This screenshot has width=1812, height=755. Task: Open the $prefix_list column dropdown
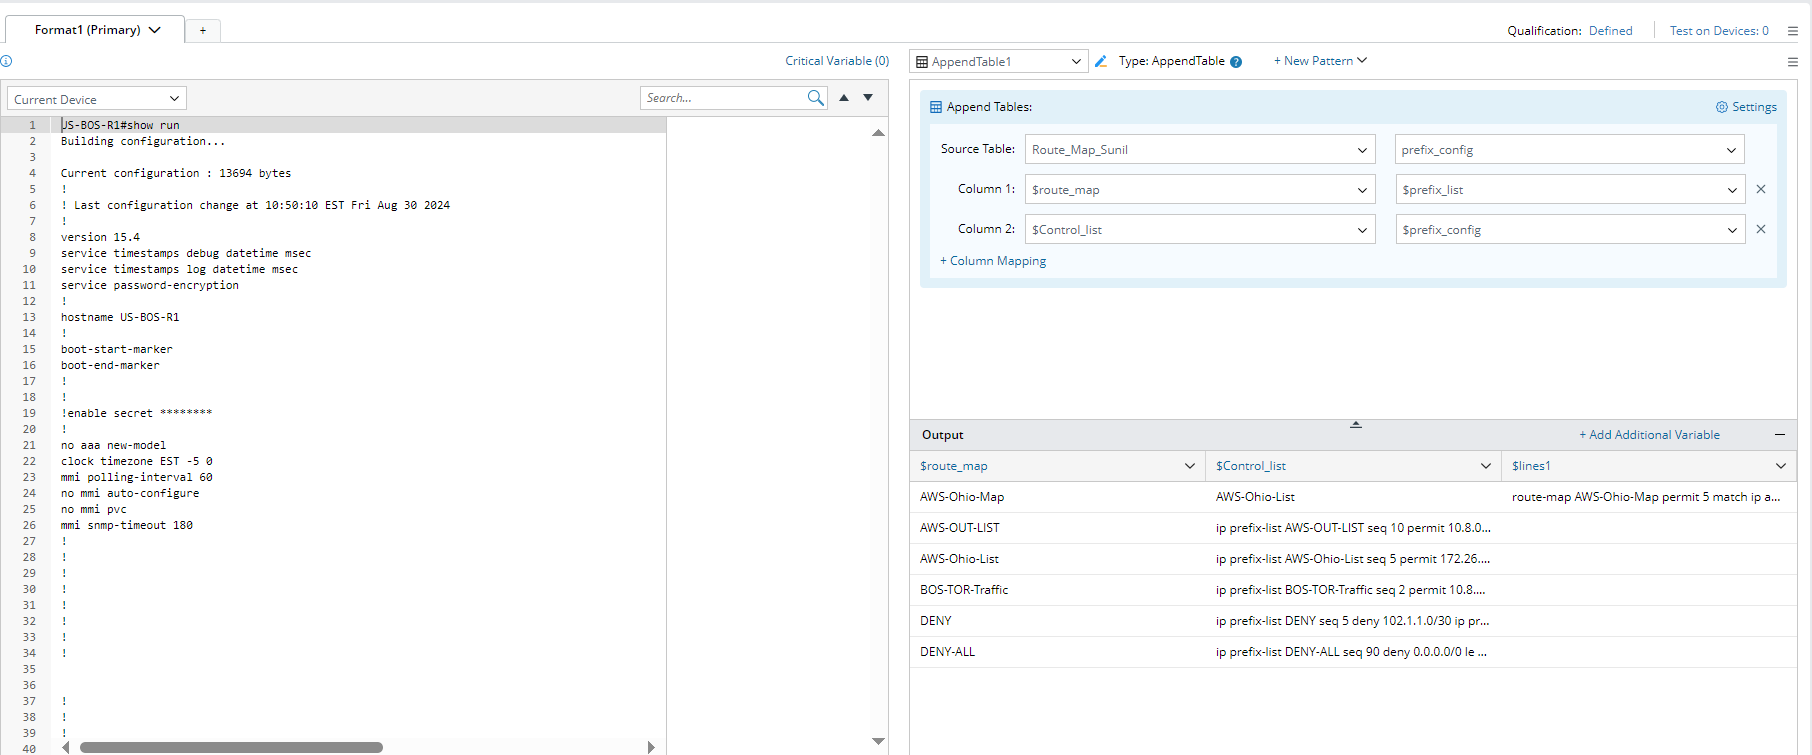(x=1570, y=190)
